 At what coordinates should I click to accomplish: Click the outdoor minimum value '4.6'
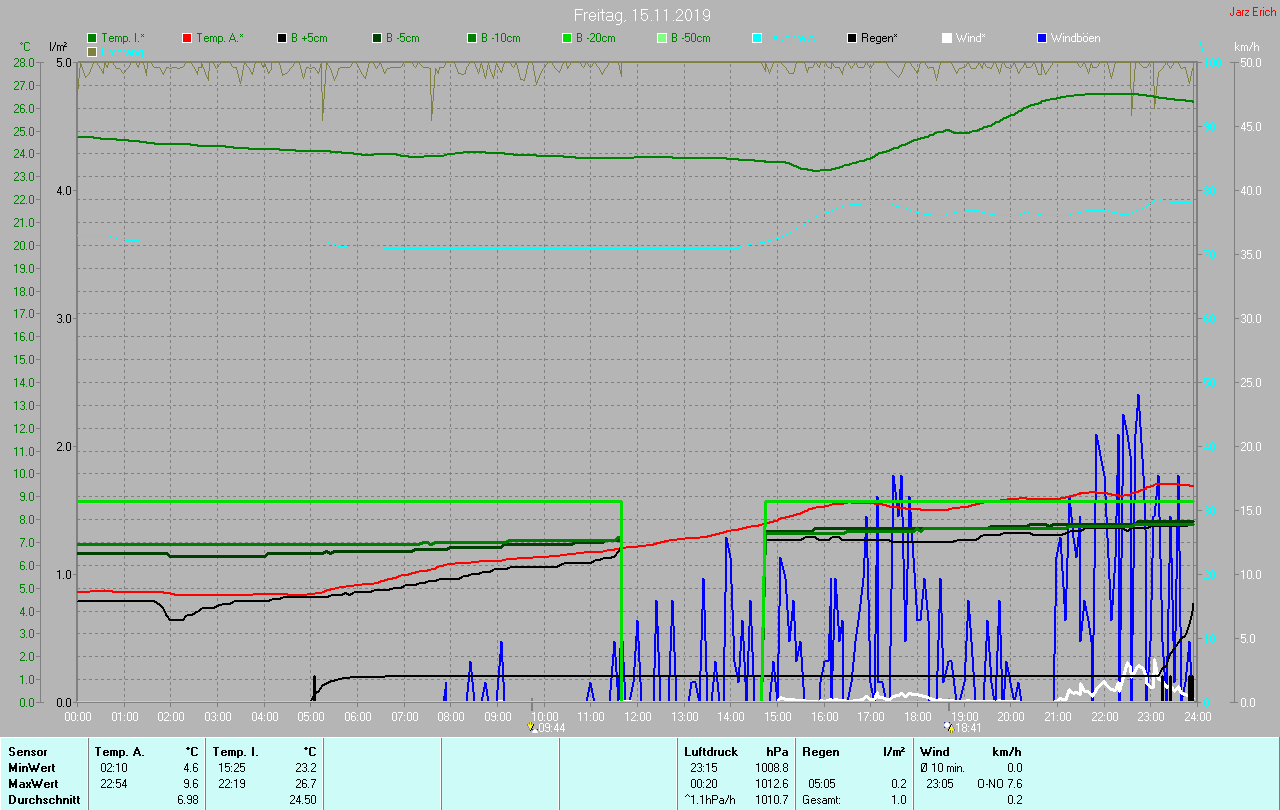191,768
